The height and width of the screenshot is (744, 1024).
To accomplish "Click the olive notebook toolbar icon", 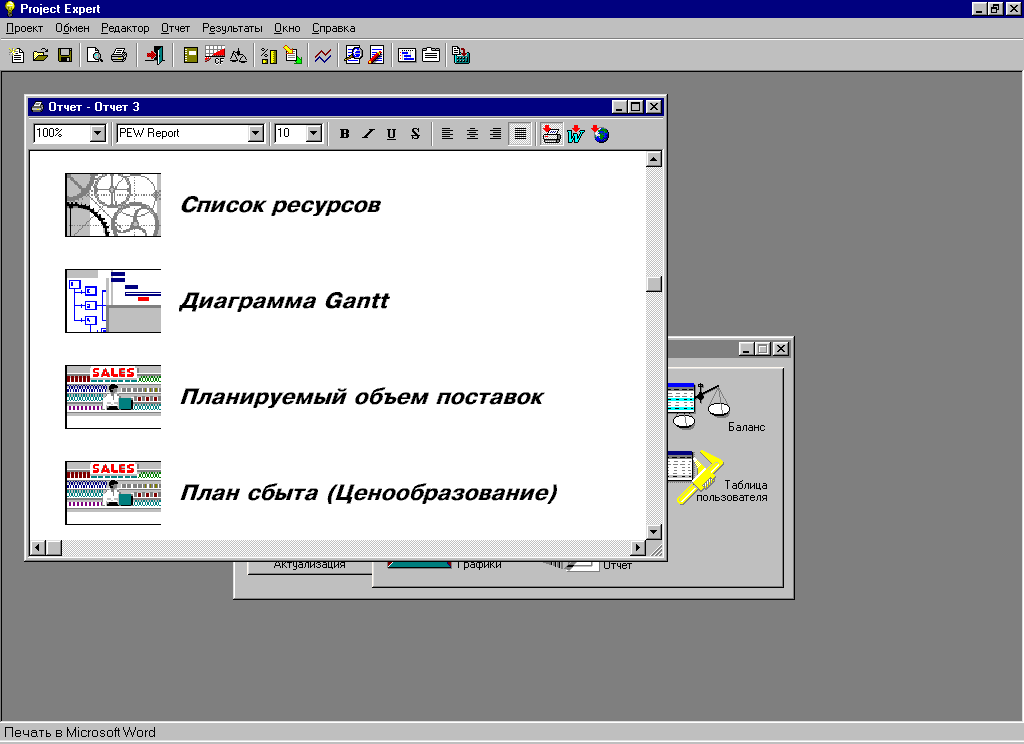I will (x=191, y=56).
